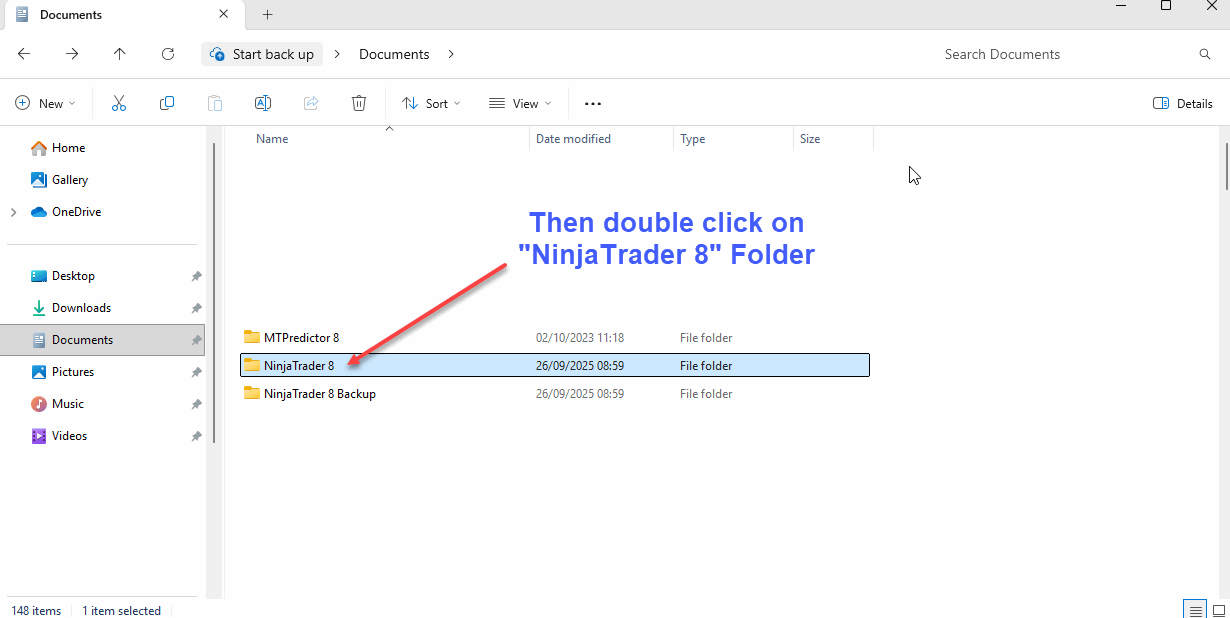The height and width of the screenshot is (618, 1230).
Task: Open the See more ellipsis menu
Action: [593, 103]
